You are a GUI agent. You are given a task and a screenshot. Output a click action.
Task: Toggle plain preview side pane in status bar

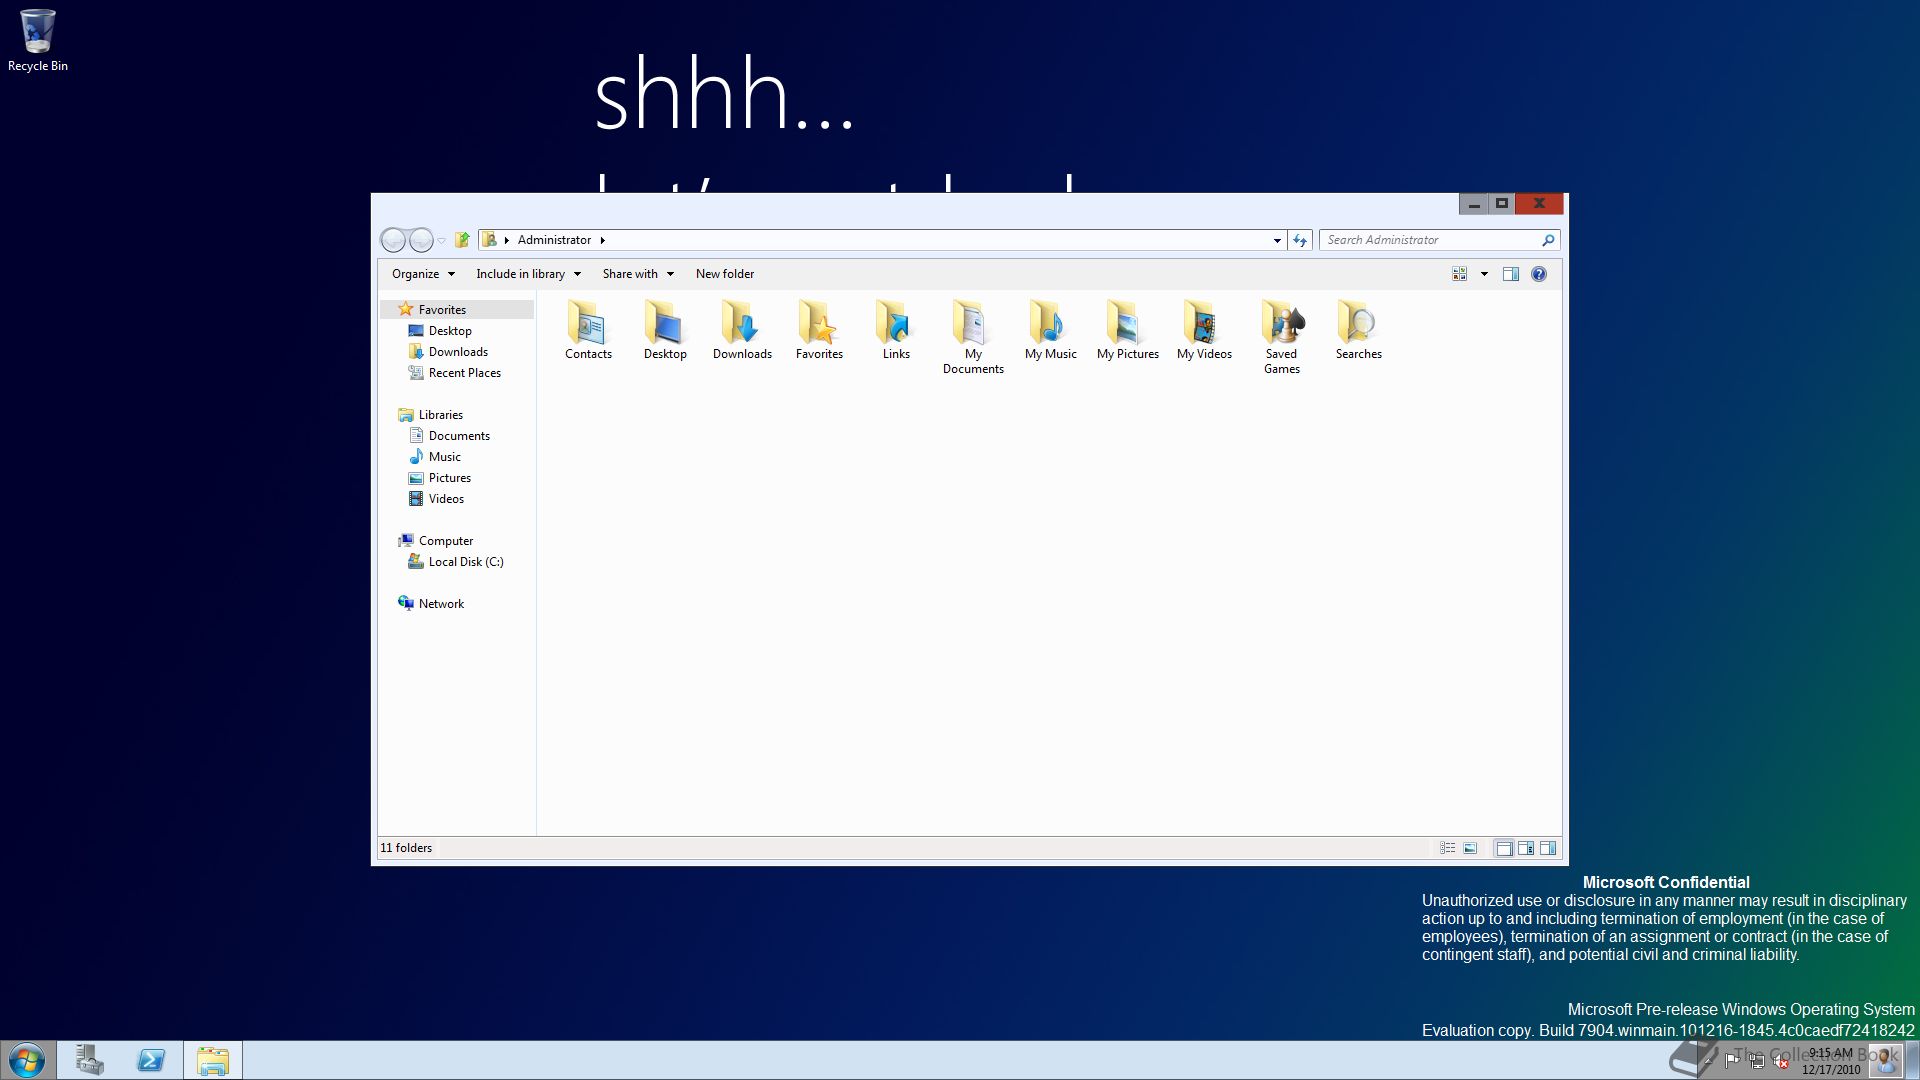coord(1548,848)
